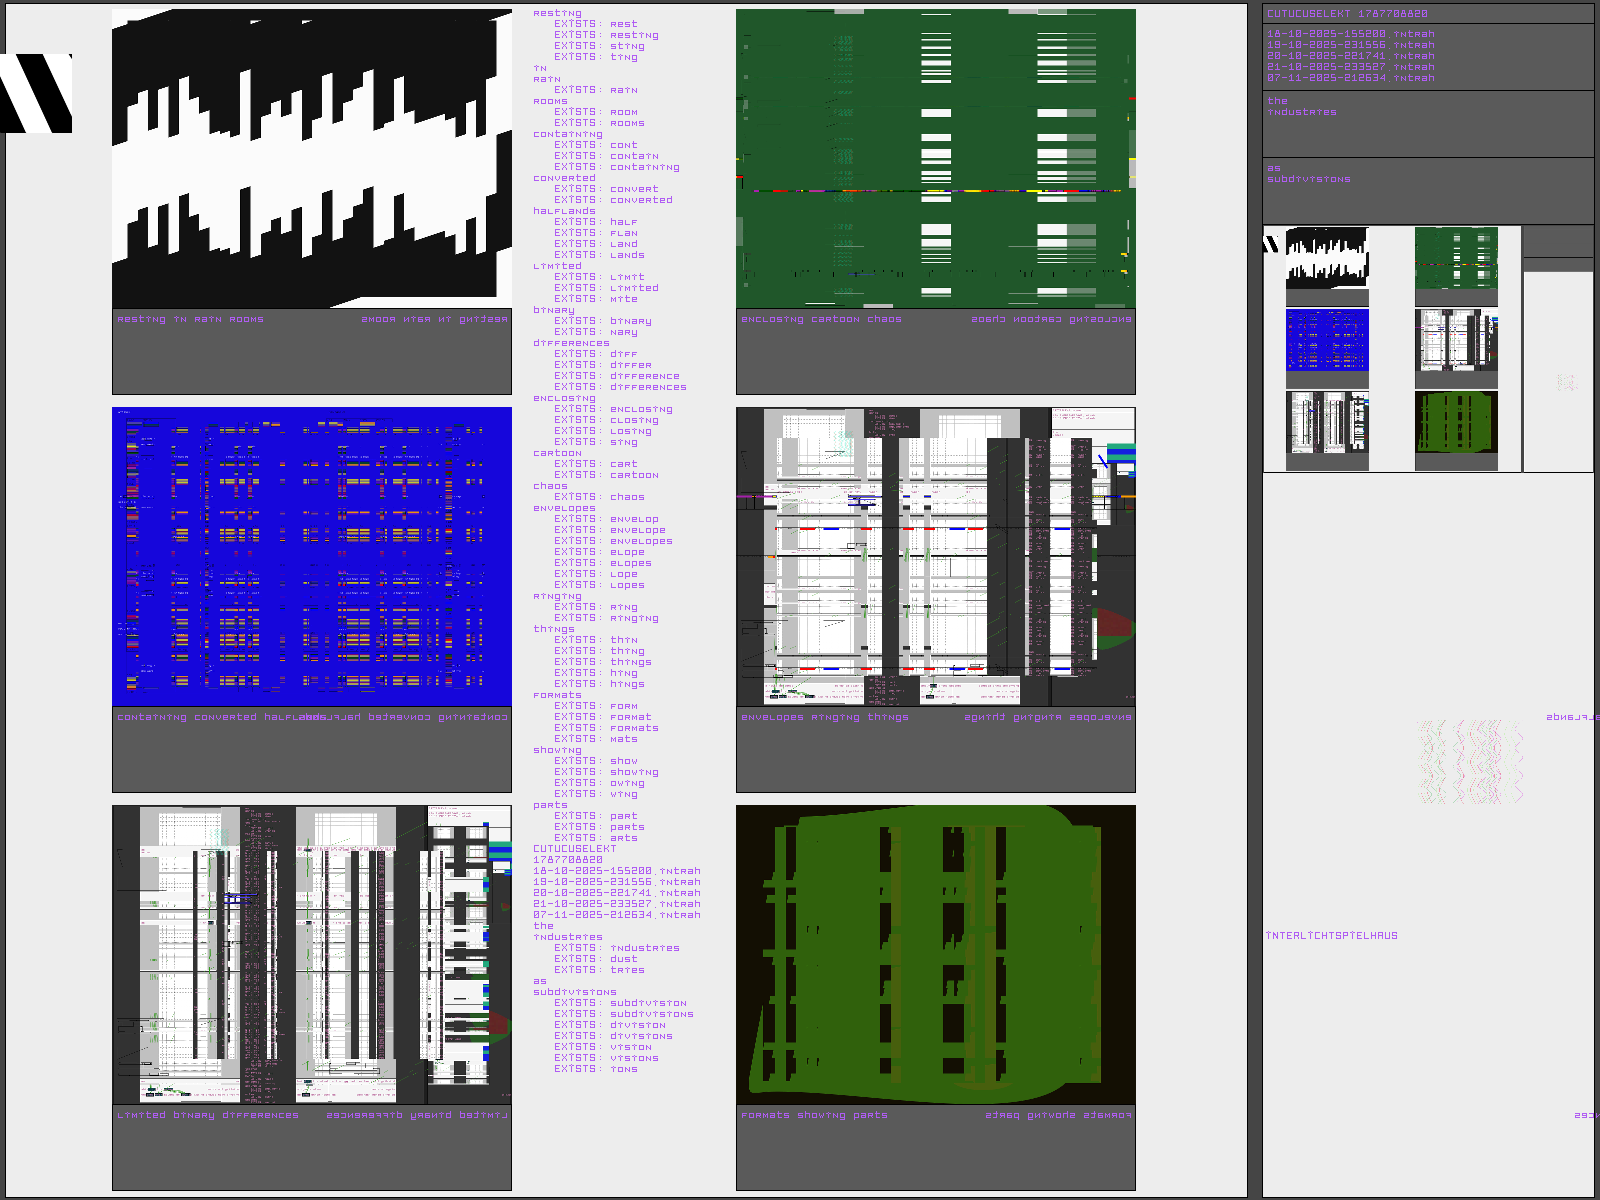Click the INTERLICHTSPIELHAUS link

pyautogui.click(x=1331, y=936)
